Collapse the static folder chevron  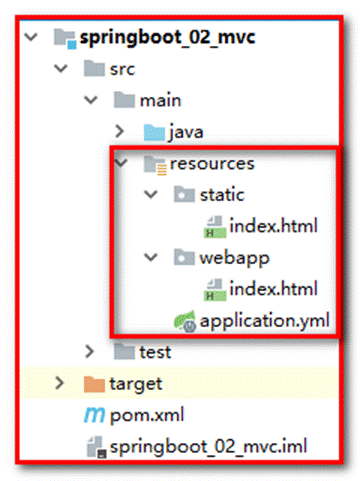pyautogui.click(x=151, y=194)
